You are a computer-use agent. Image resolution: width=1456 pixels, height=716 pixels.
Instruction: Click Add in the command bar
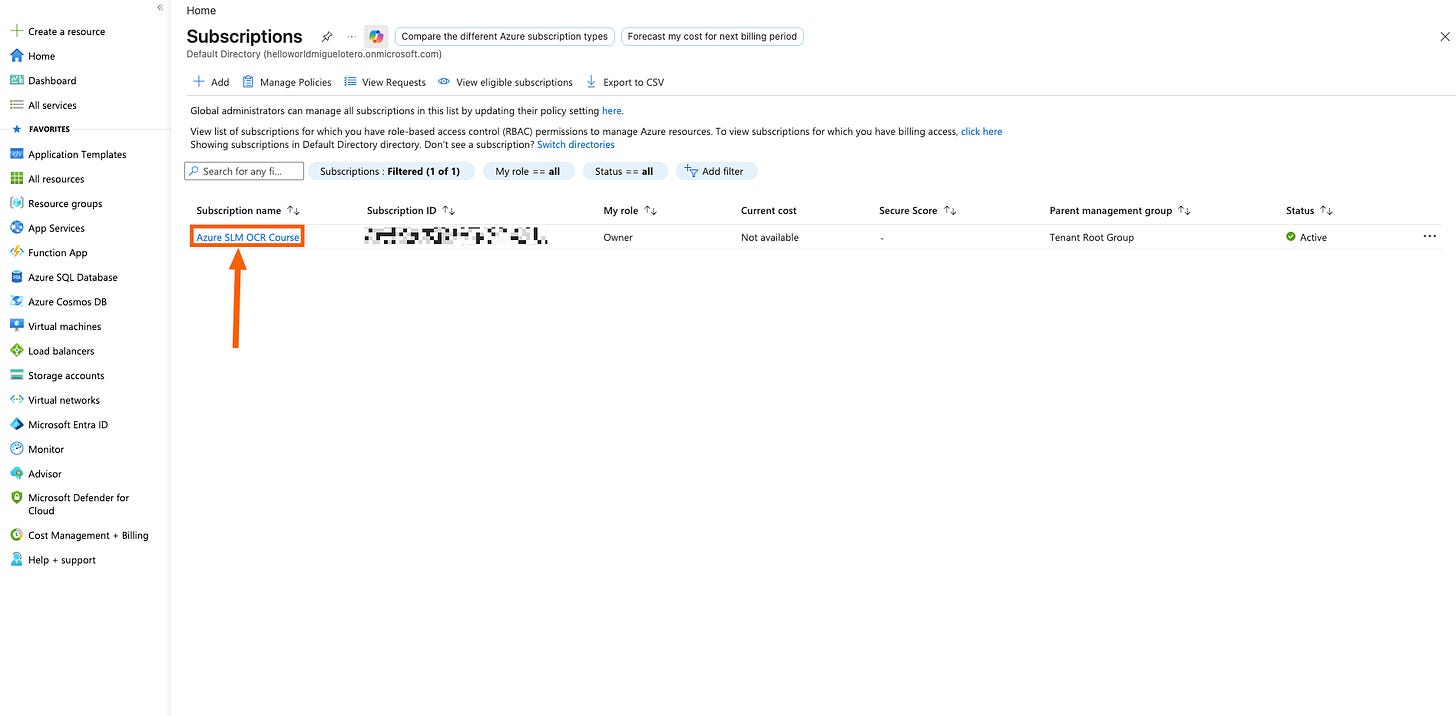[211, 82]
